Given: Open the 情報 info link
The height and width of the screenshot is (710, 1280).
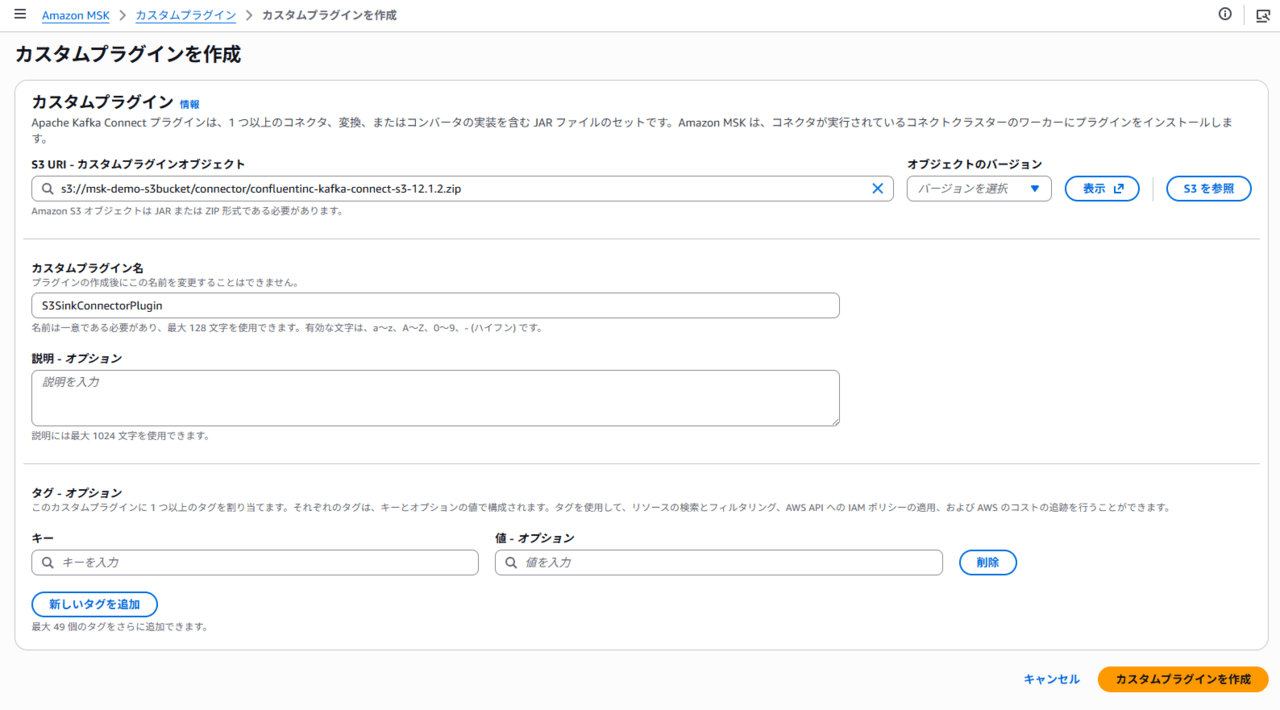Looking at the screenshot, I should tap(189, 104).
